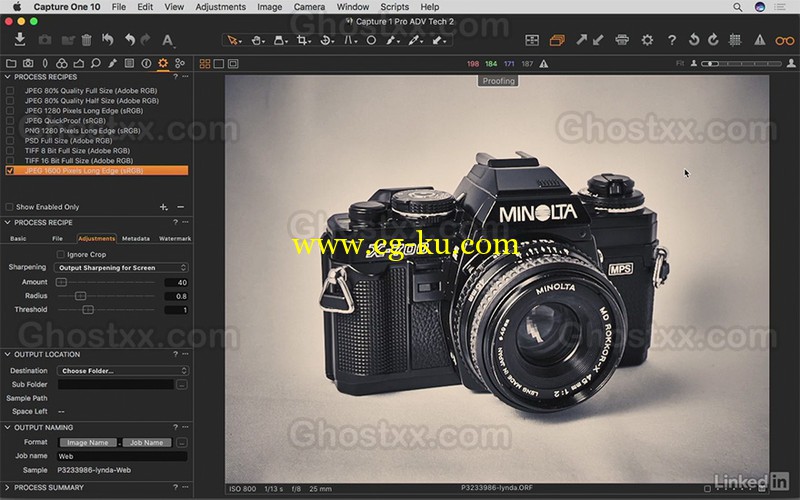Click the orange Edit all selected variants icon

(x=557, y=40)
